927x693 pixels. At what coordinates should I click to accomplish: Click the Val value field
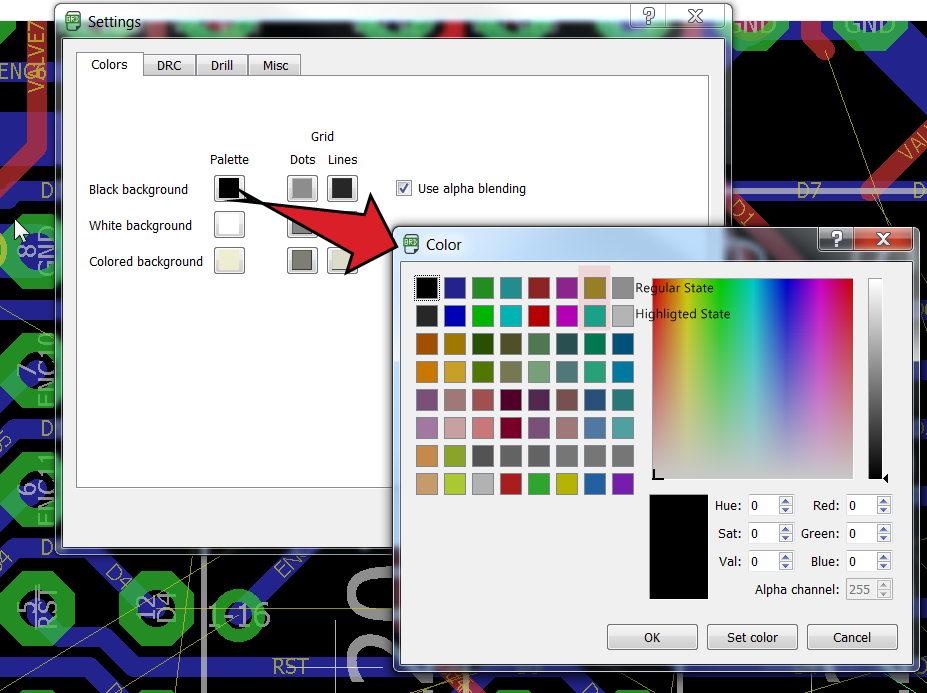click(763, 561)
